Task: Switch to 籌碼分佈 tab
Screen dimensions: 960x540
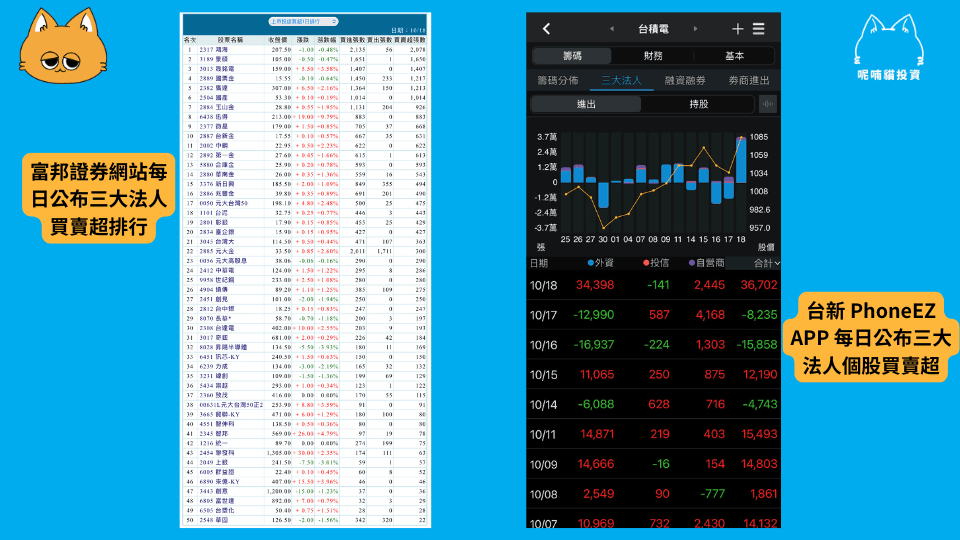Action: pyautogui.click(x=557, y=80)
